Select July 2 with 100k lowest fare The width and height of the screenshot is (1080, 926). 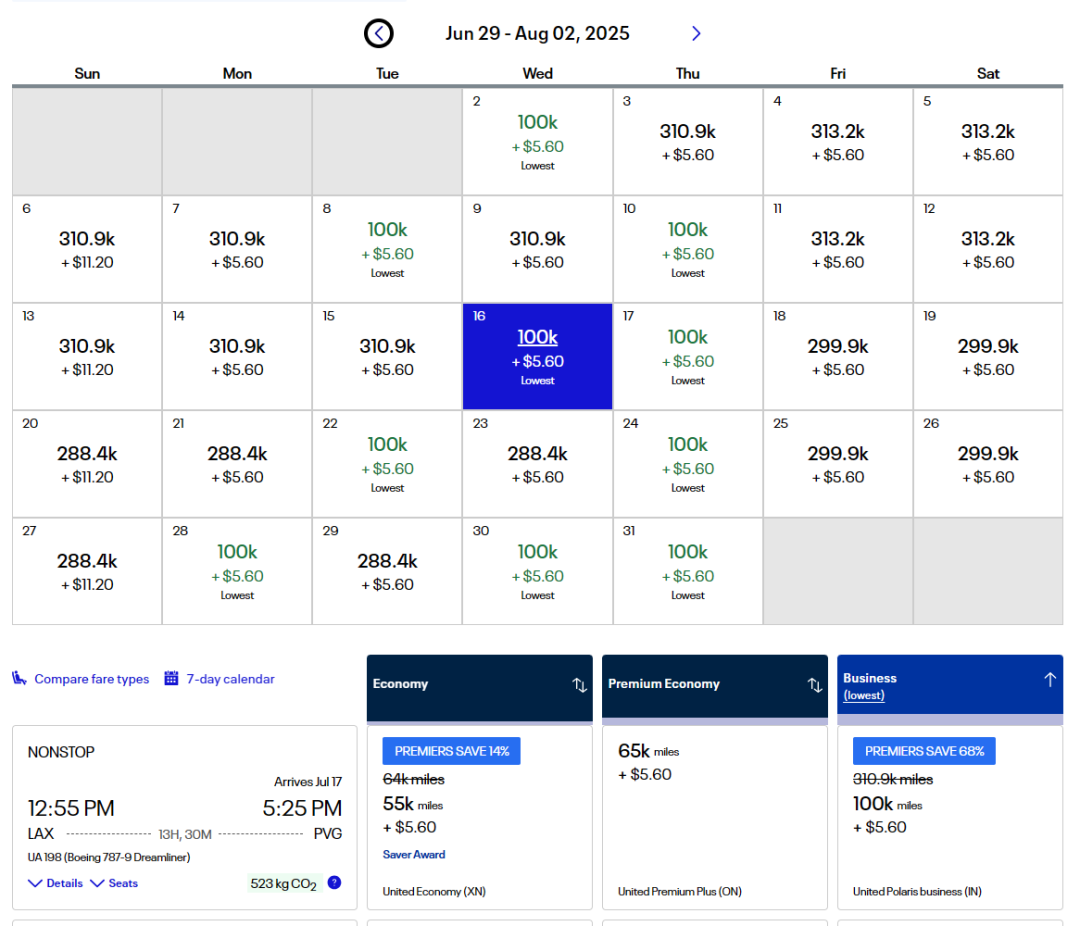[x=537, y=141]
